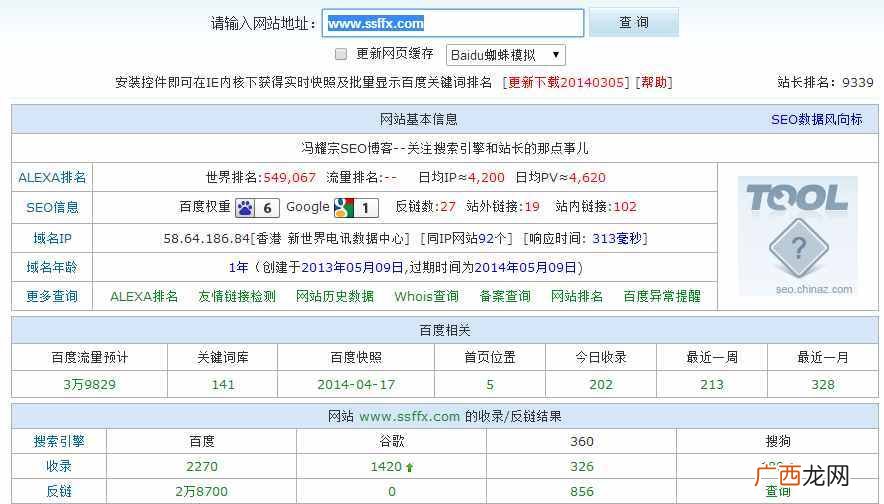884x504 pixels.
Task: Click Baidu indexed count 2270
Action: [x=201, y=466]
